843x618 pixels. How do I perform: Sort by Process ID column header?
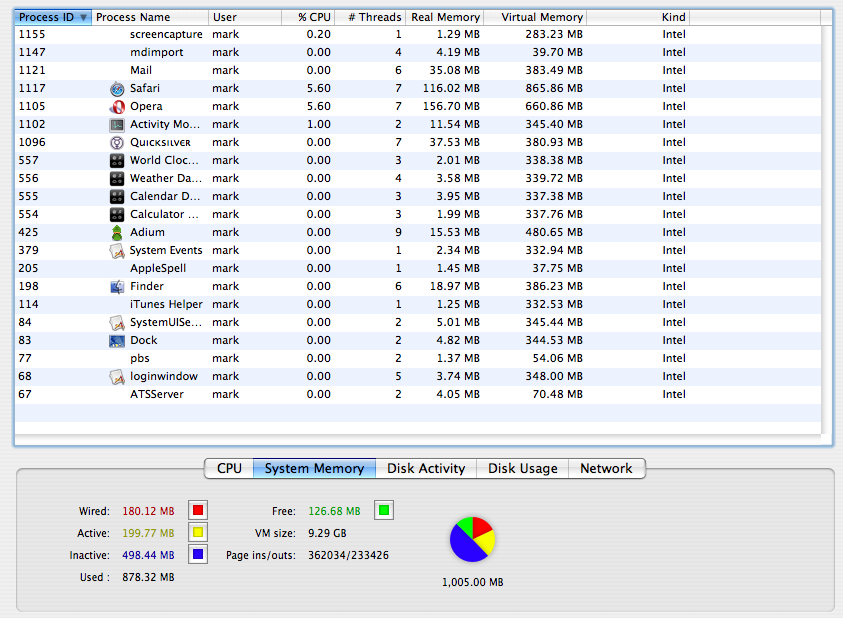tap(53, 17)
